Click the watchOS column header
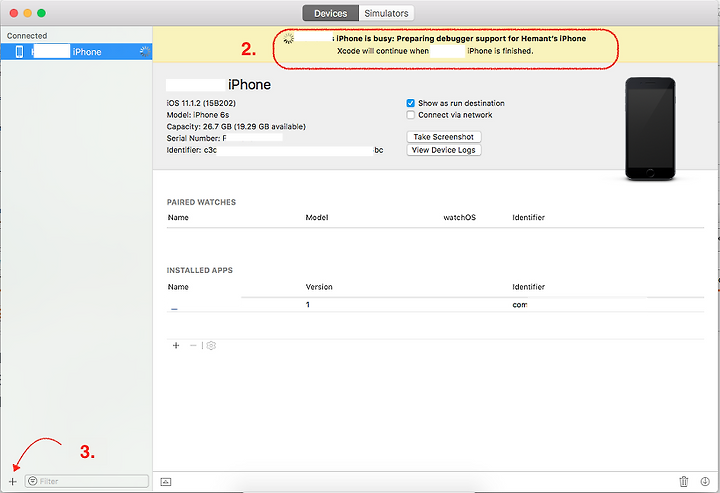The width and height of the screenshot is (720, 493). (x=460, y=218)
